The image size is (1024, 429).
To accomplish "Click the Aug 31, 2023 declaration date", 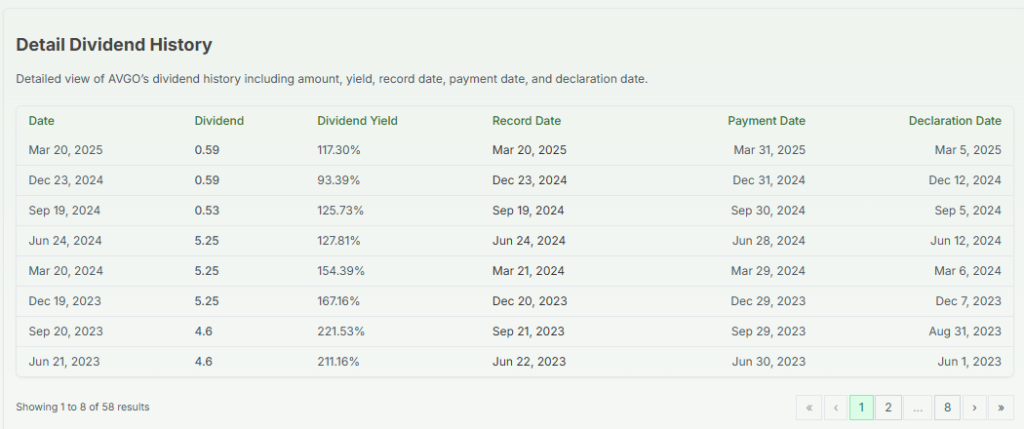I will (965, 332).
